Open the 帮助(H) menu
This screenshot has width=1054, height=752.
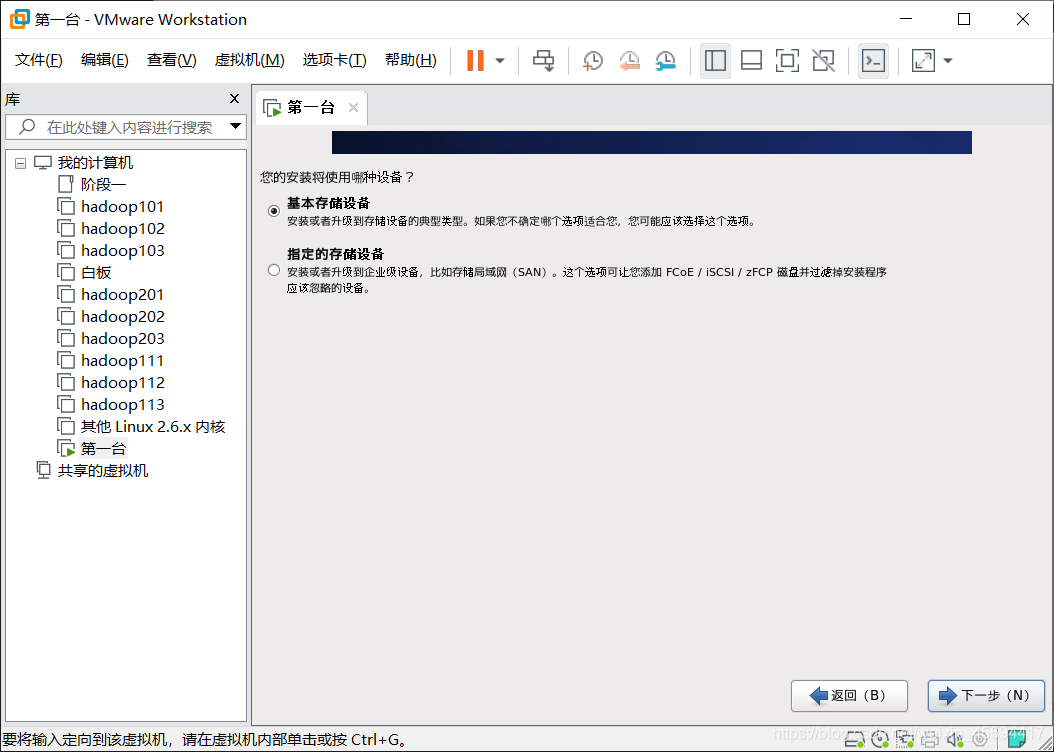(410, 60)
